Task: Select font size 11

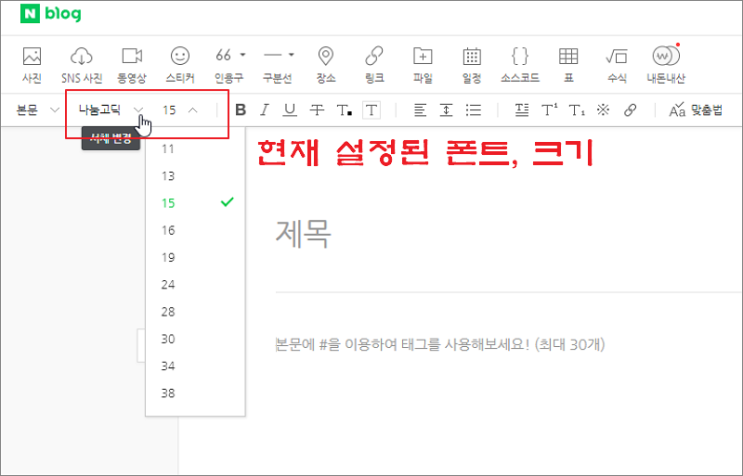Action: pyautogui.click(x=195, y=149)
